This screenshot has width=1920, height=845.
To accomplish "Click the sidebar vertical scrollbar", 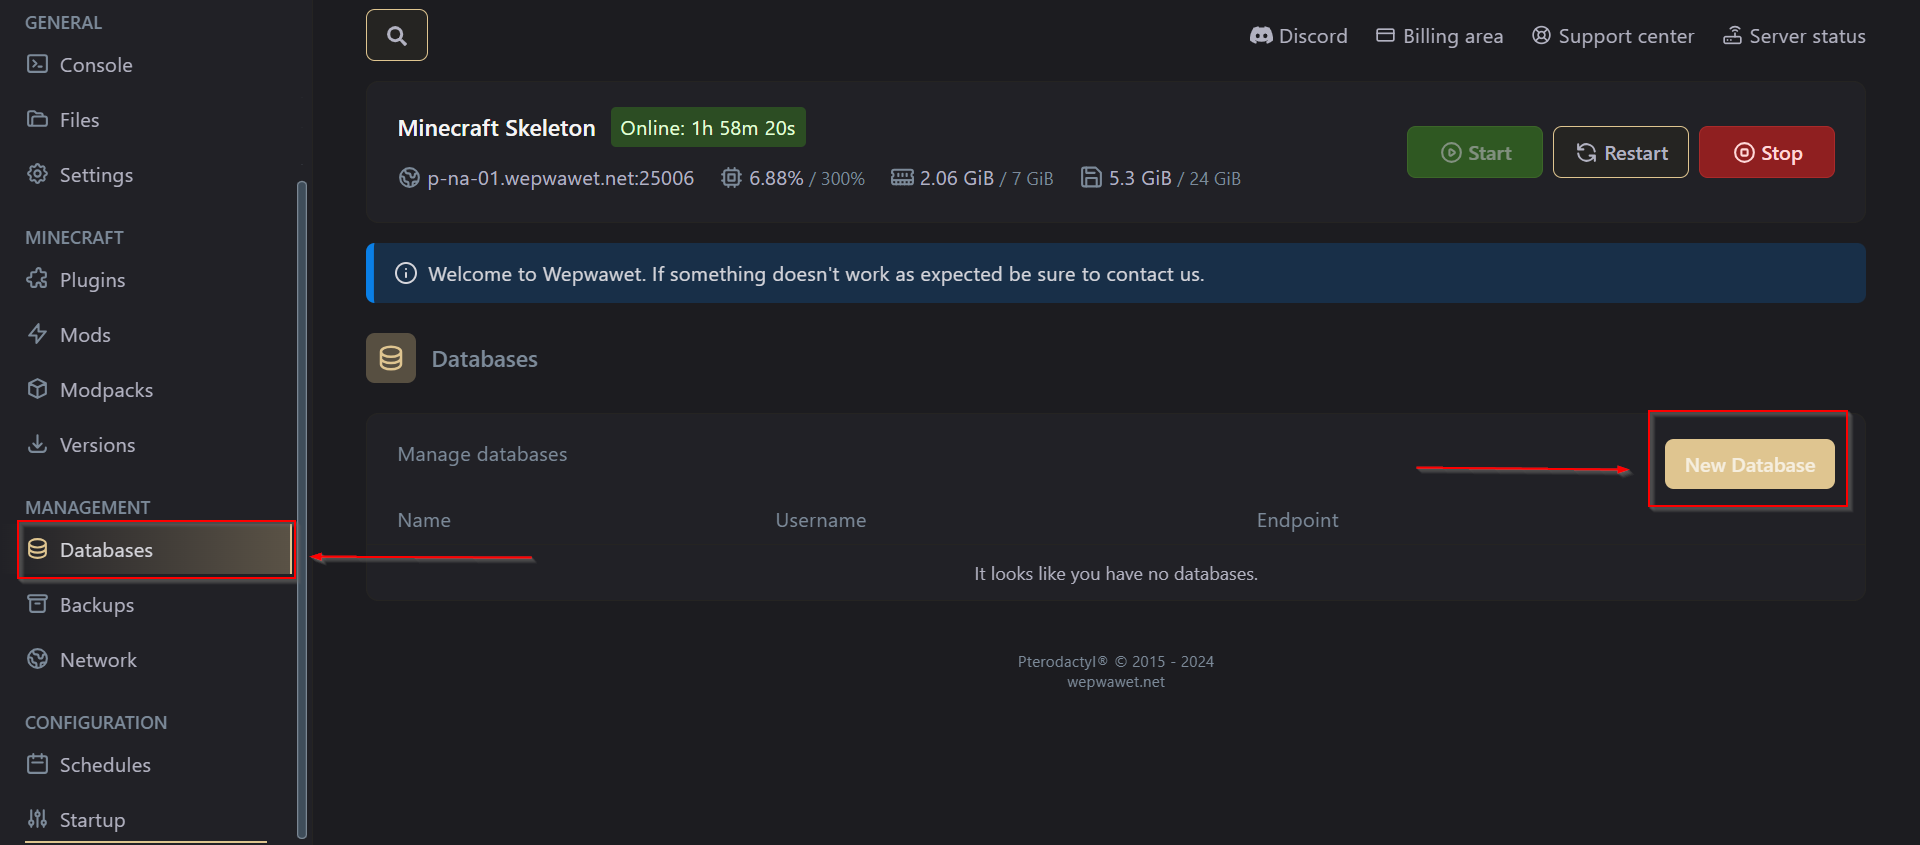I will [x=302, y=510].
